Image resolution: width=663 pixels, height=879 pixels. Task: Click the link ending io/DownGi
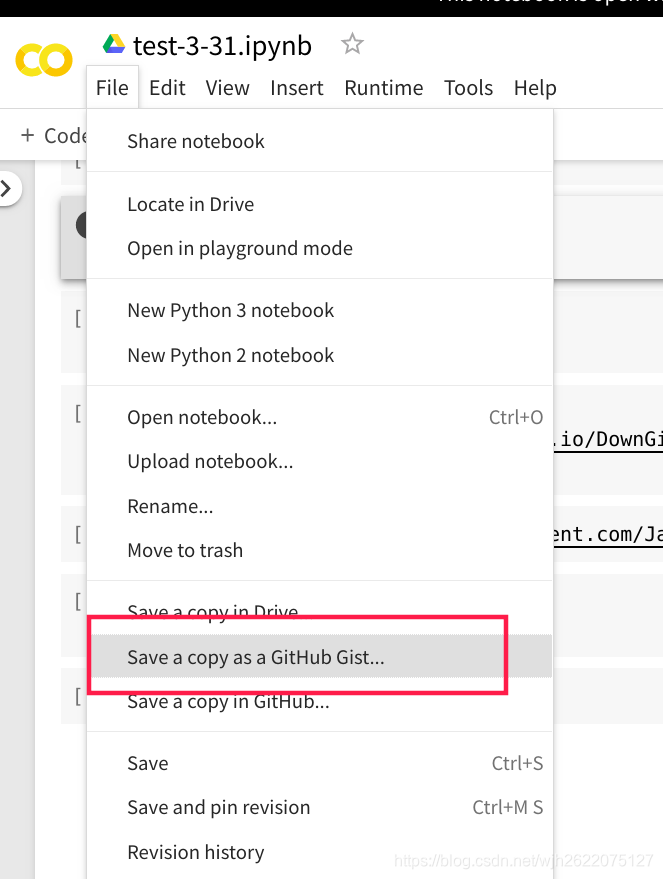coord(608,440)
